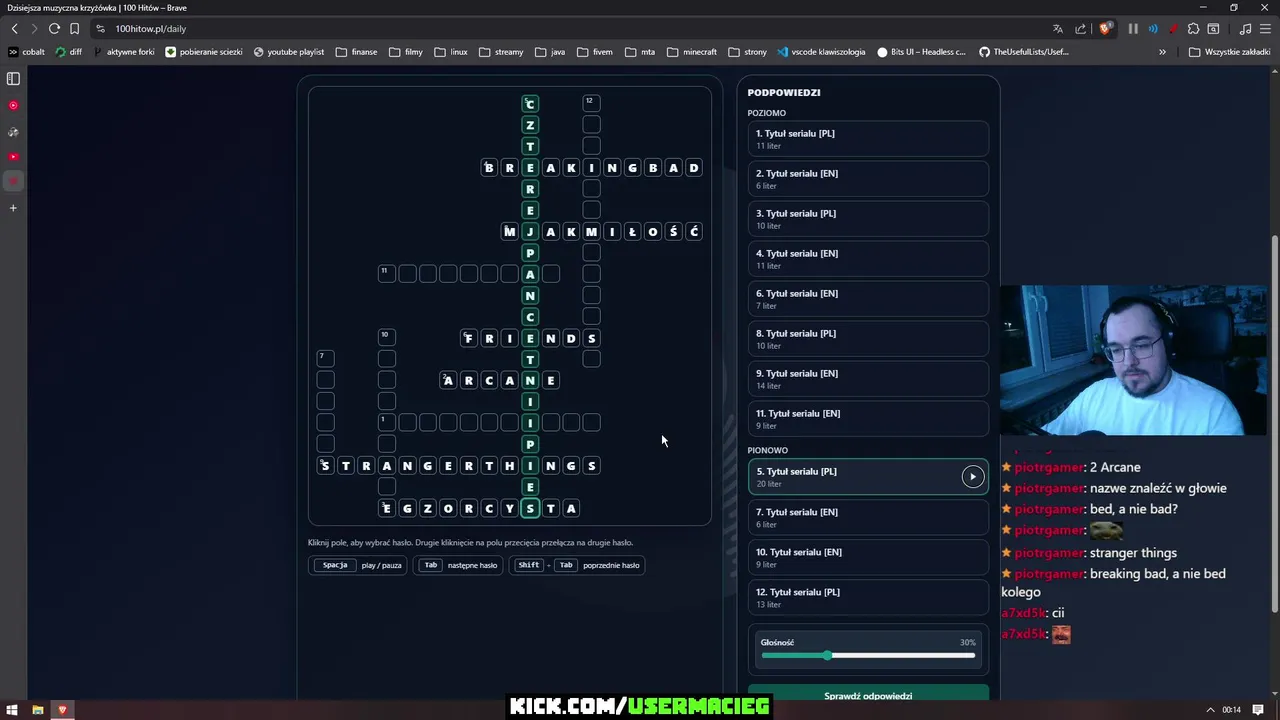Click crossword cell numbered 10
This screenshot has height=720, width=1280.
(387, 337)
